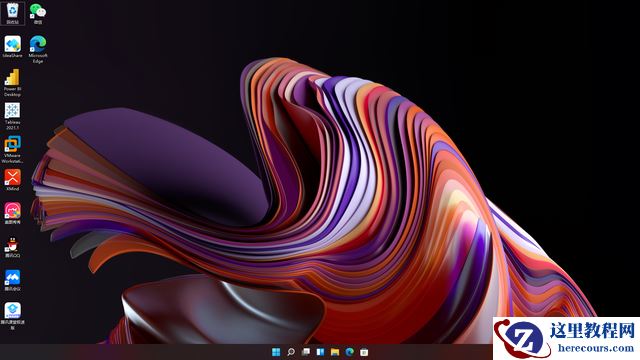Image resolution: width=640 pixels, height=360 pixels.
Task: Select the Tencent QQ penguin shortcut
Action: 13,247
